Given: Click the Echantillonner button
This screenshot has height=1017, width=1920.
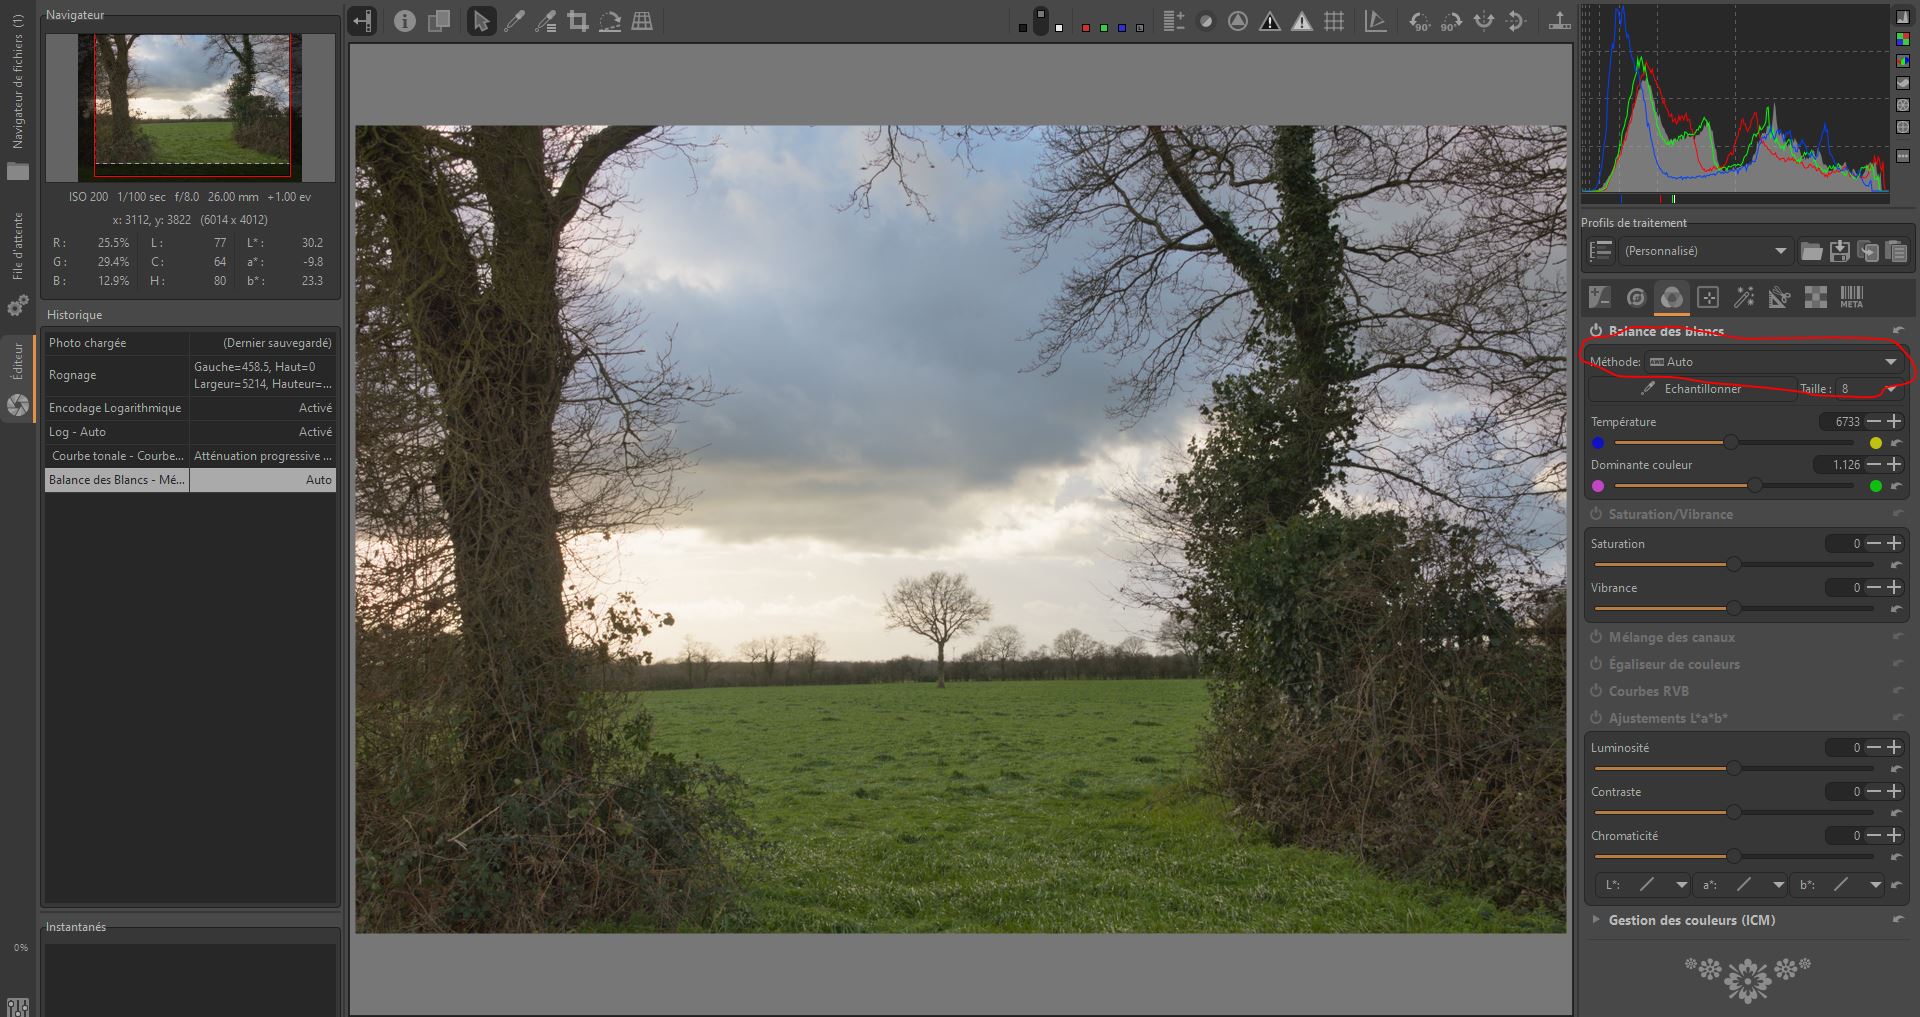Looking at the screenshot, I should click(x=1692, y=389).
